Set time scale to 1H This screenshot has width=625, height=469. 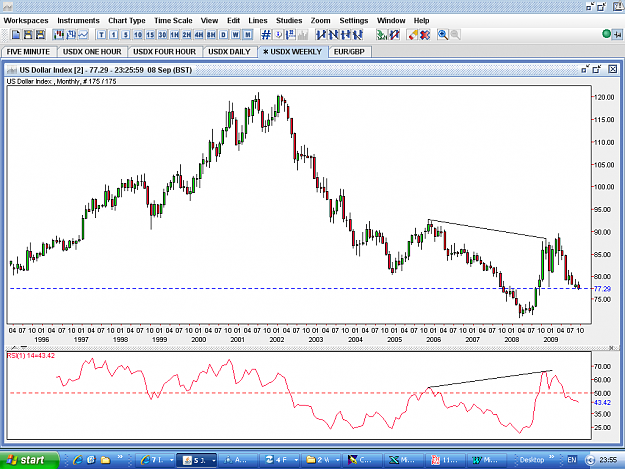175,35
